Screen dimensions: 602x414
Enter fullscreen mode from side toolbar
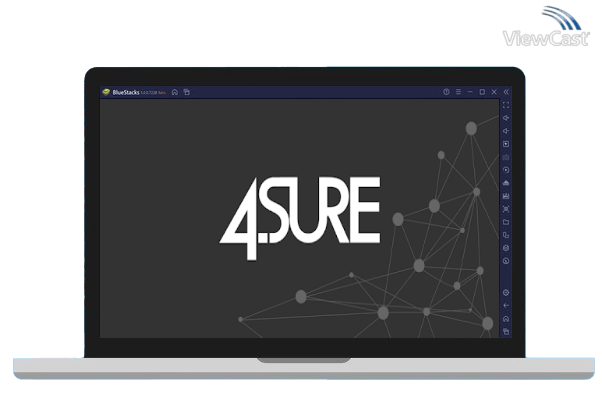pos(506,105)
